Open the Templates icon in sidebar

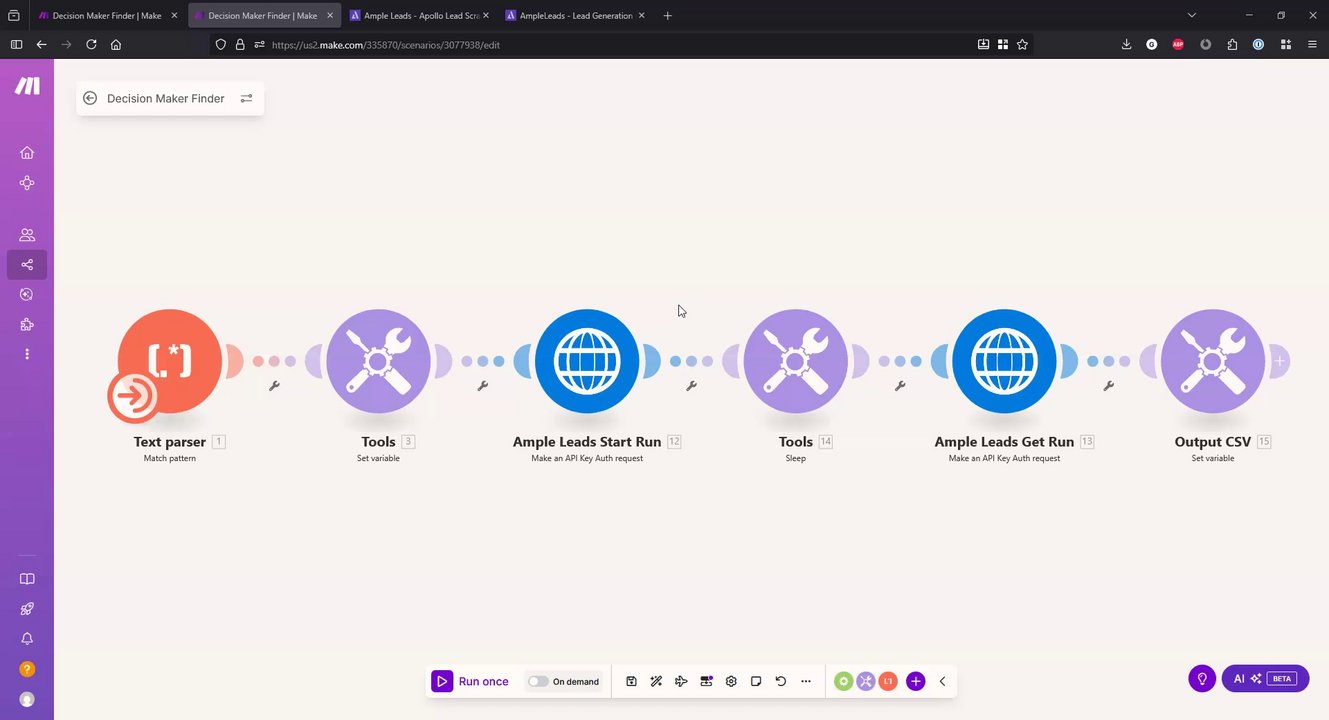(x=27, y=294)
